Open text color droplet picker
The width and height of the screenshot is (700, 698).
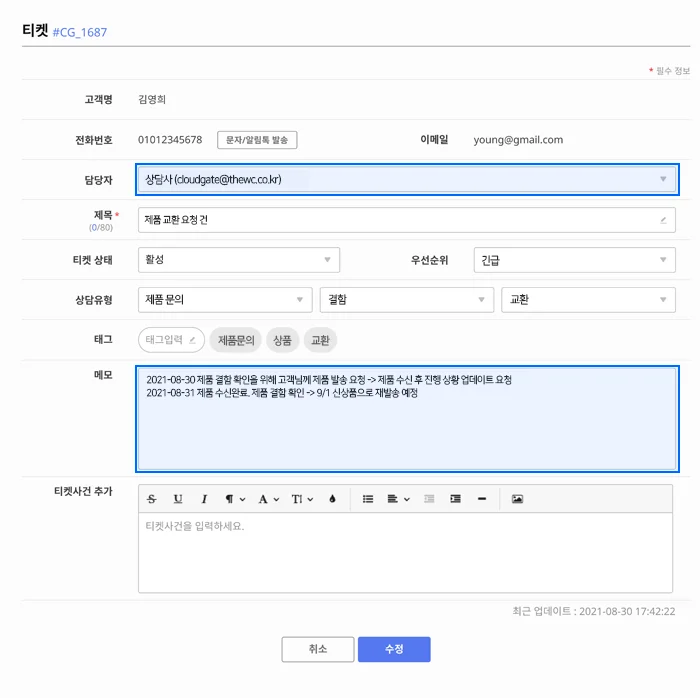click(x=332, y=499)
